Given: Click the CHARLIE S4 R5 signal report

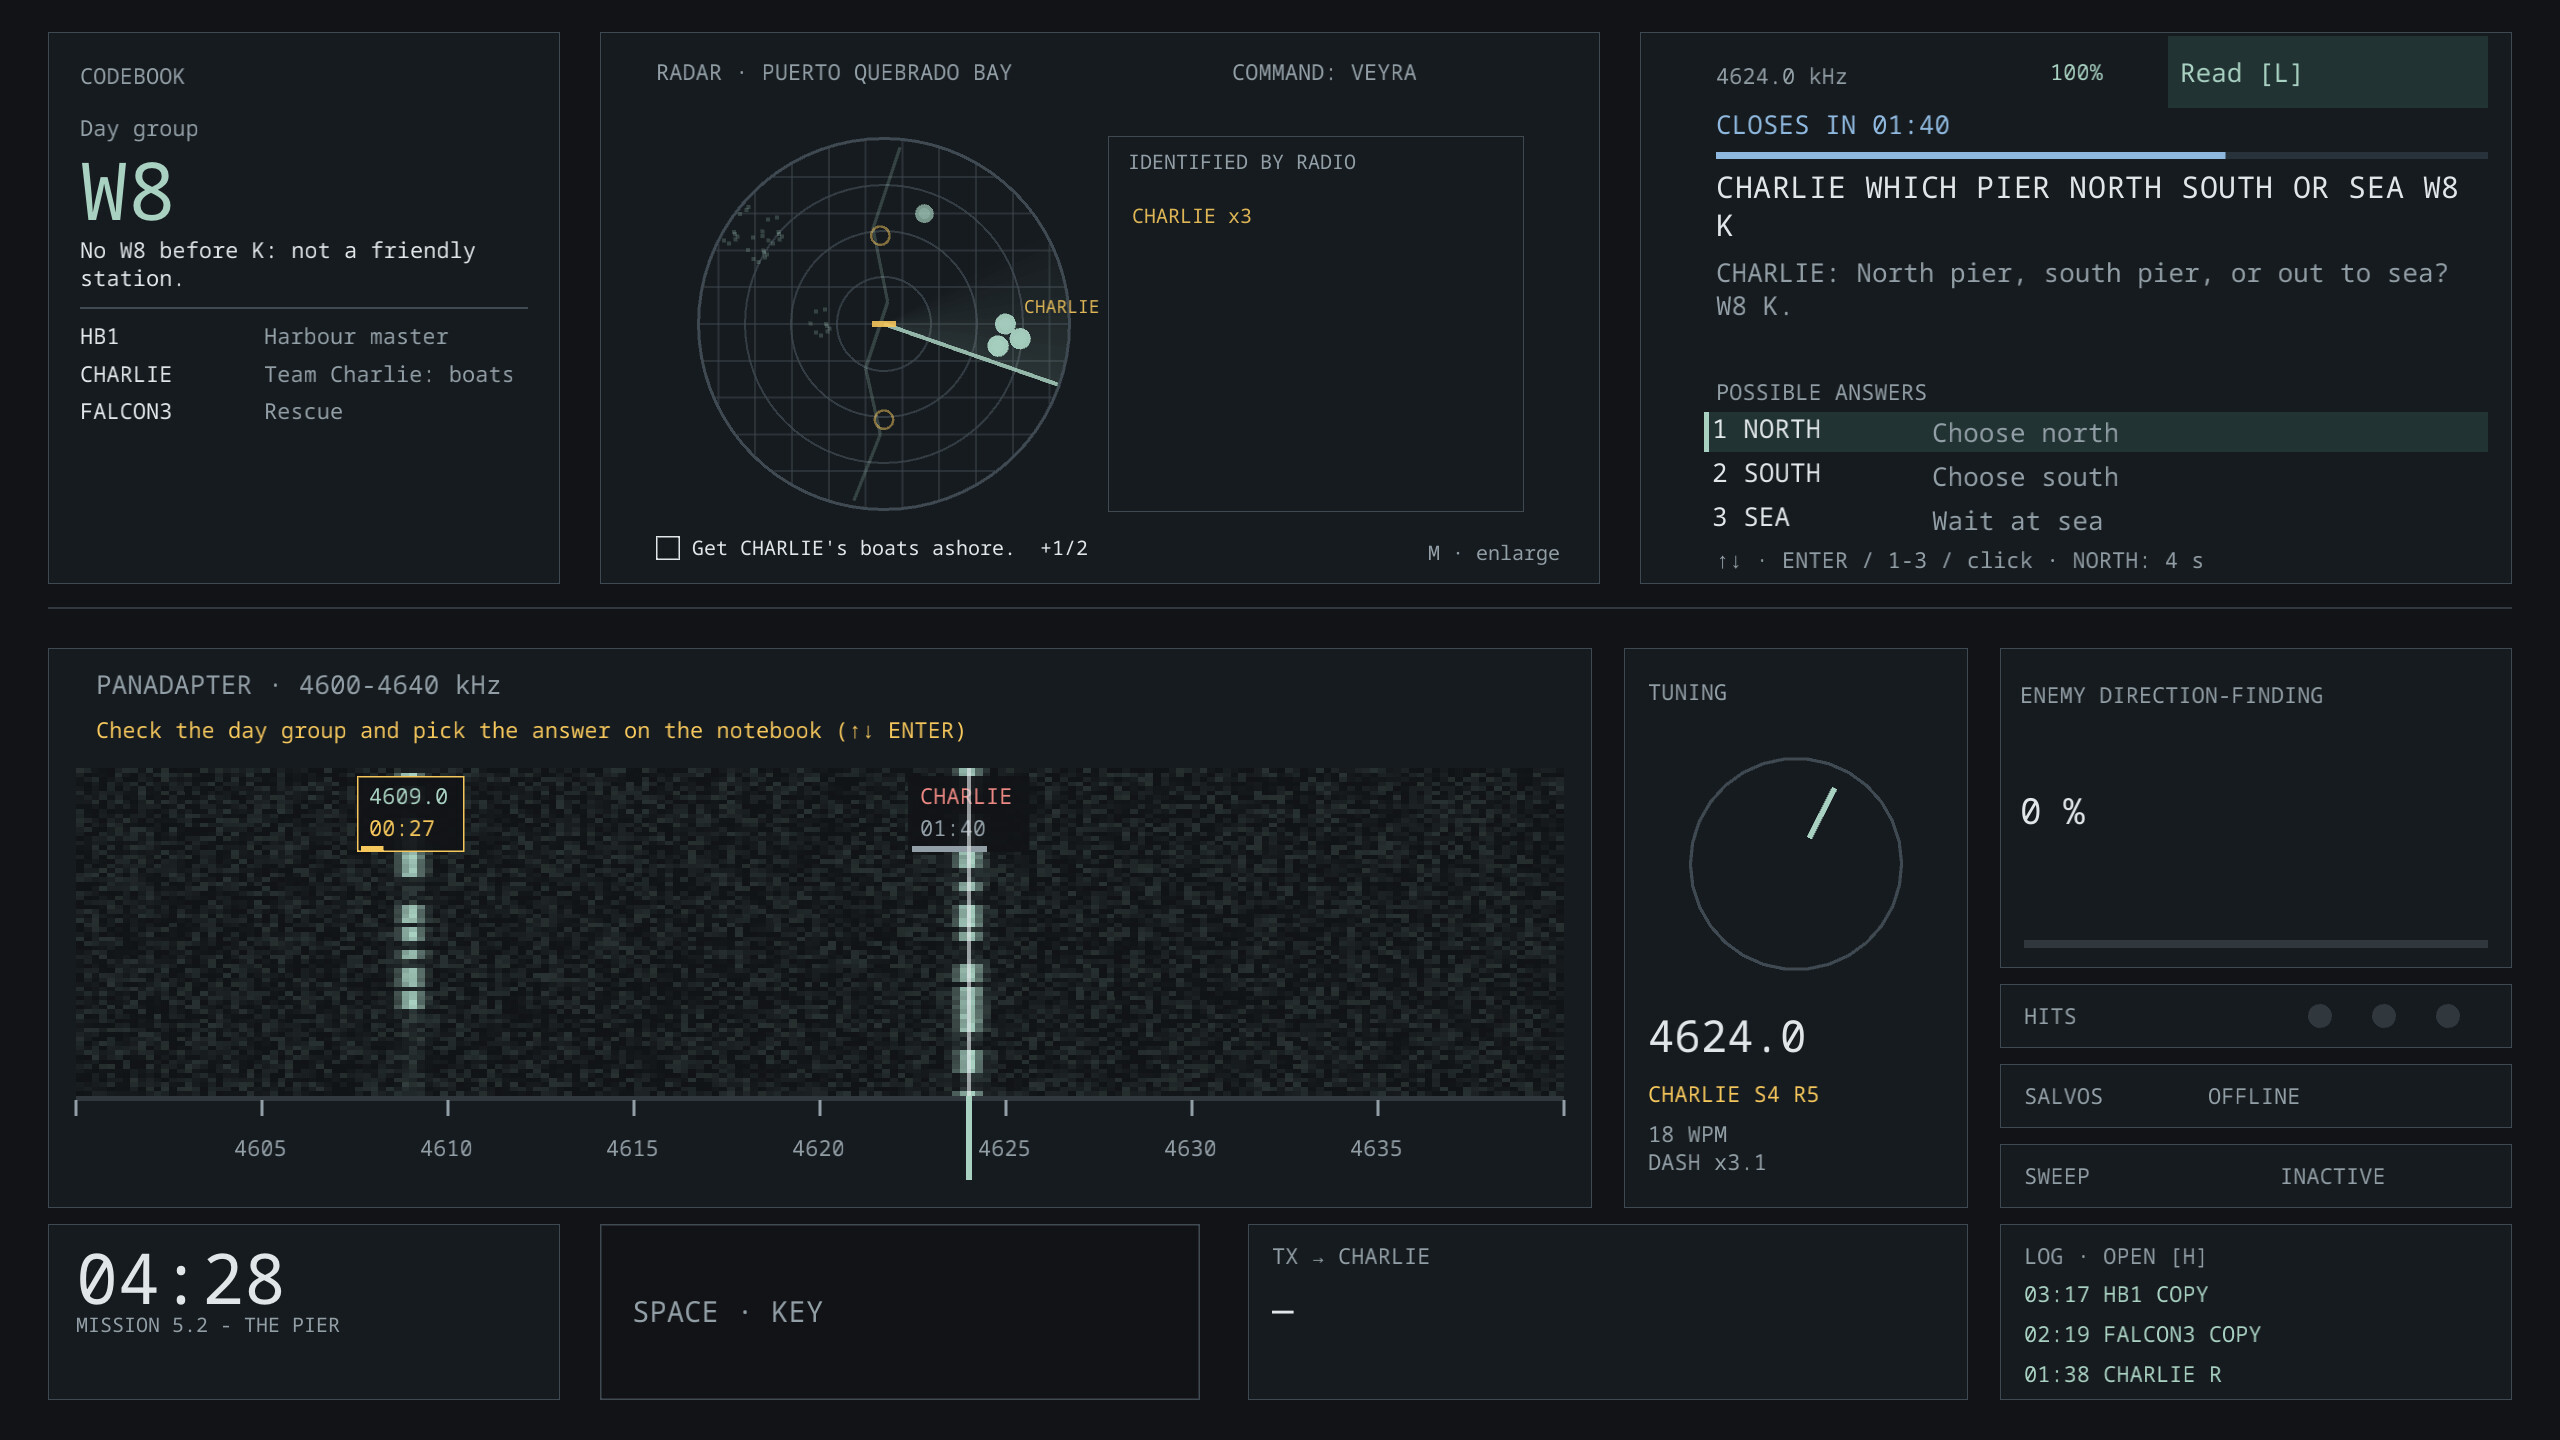Looking at the screenshot, I should (x=1733, y=1094).
